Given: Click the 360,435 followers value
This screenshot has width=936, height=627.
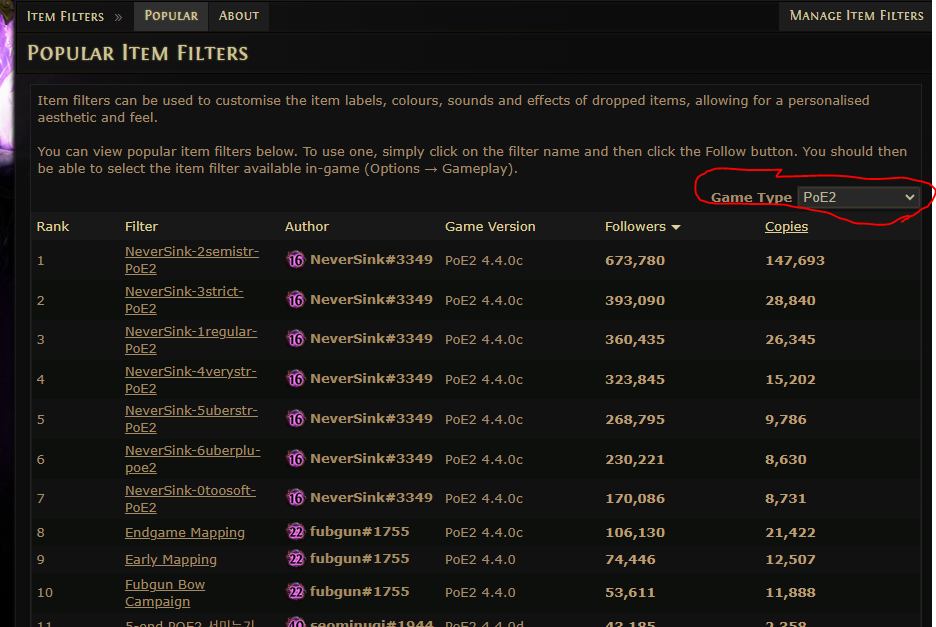Looking at the screenshot, I should 635,340.
